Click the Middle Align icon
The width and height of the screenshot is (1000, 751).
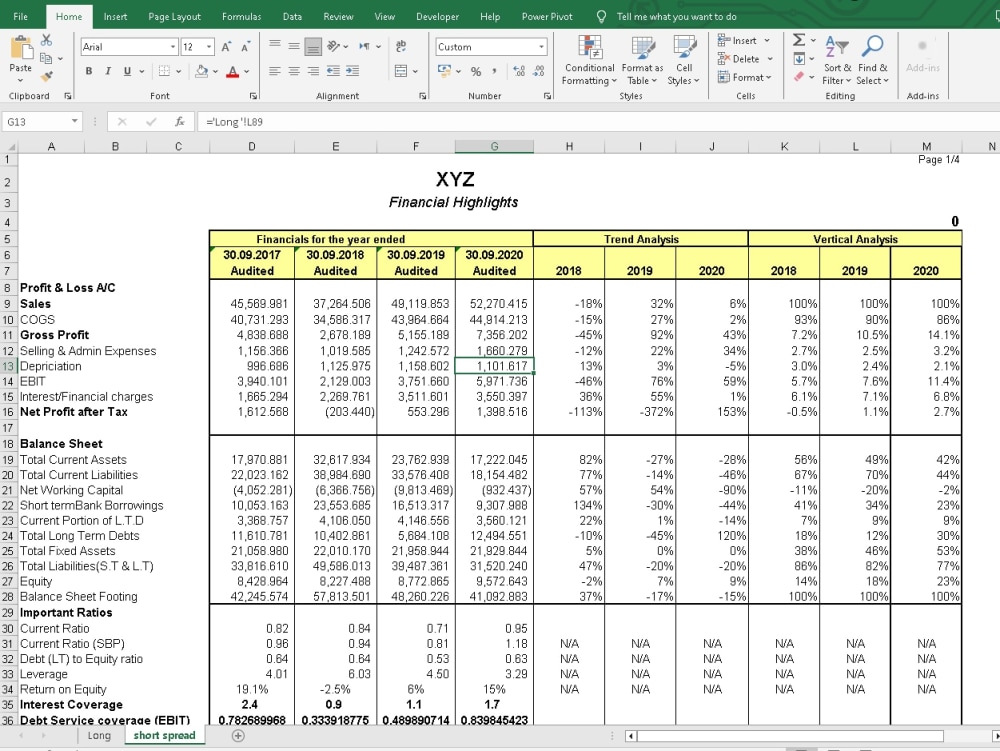294,46
